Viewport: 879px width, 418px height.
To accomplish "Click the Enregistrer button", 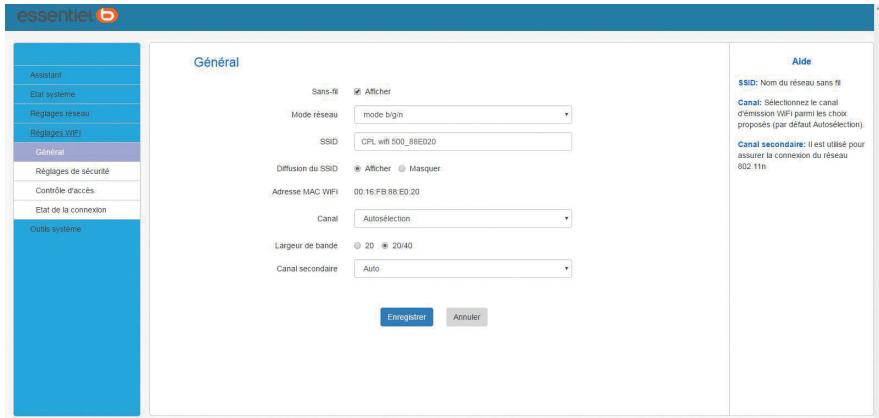I will (406, 317).
